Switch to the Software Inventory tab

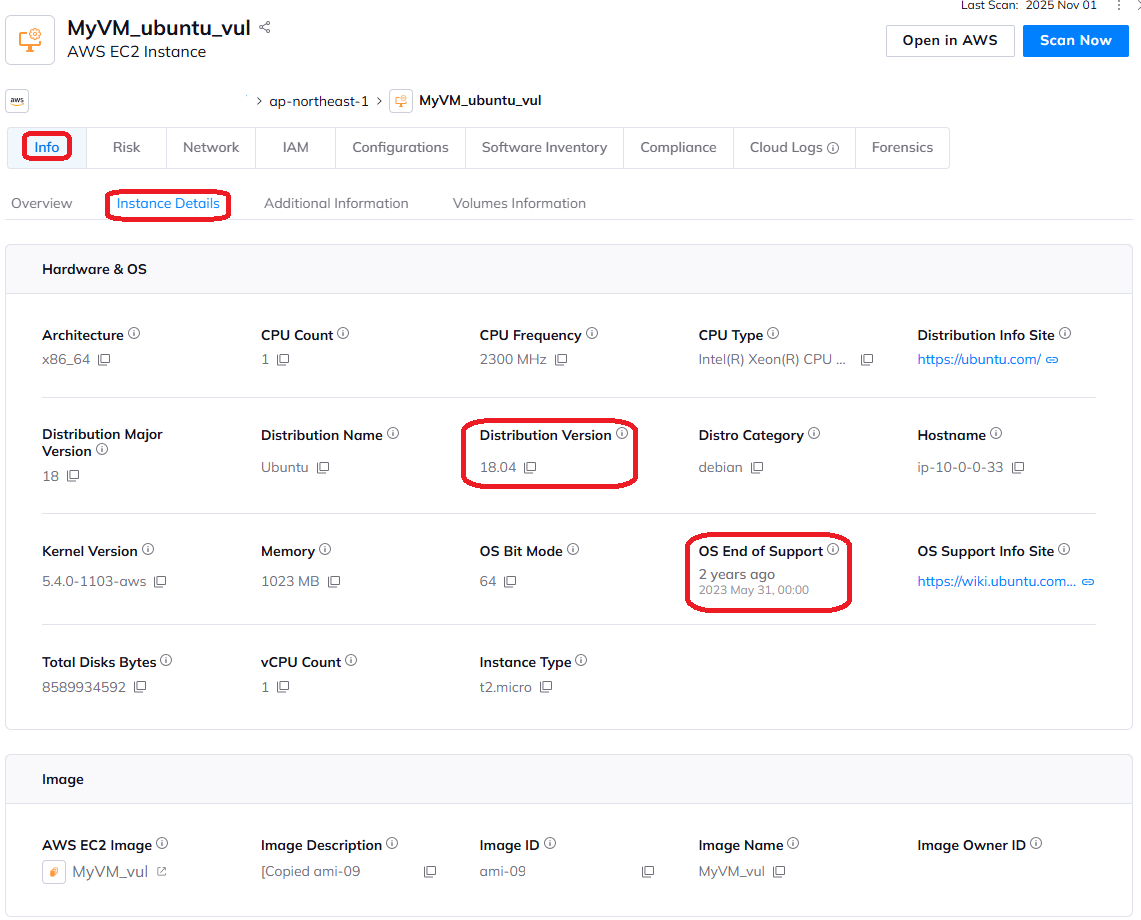(544, 148)
